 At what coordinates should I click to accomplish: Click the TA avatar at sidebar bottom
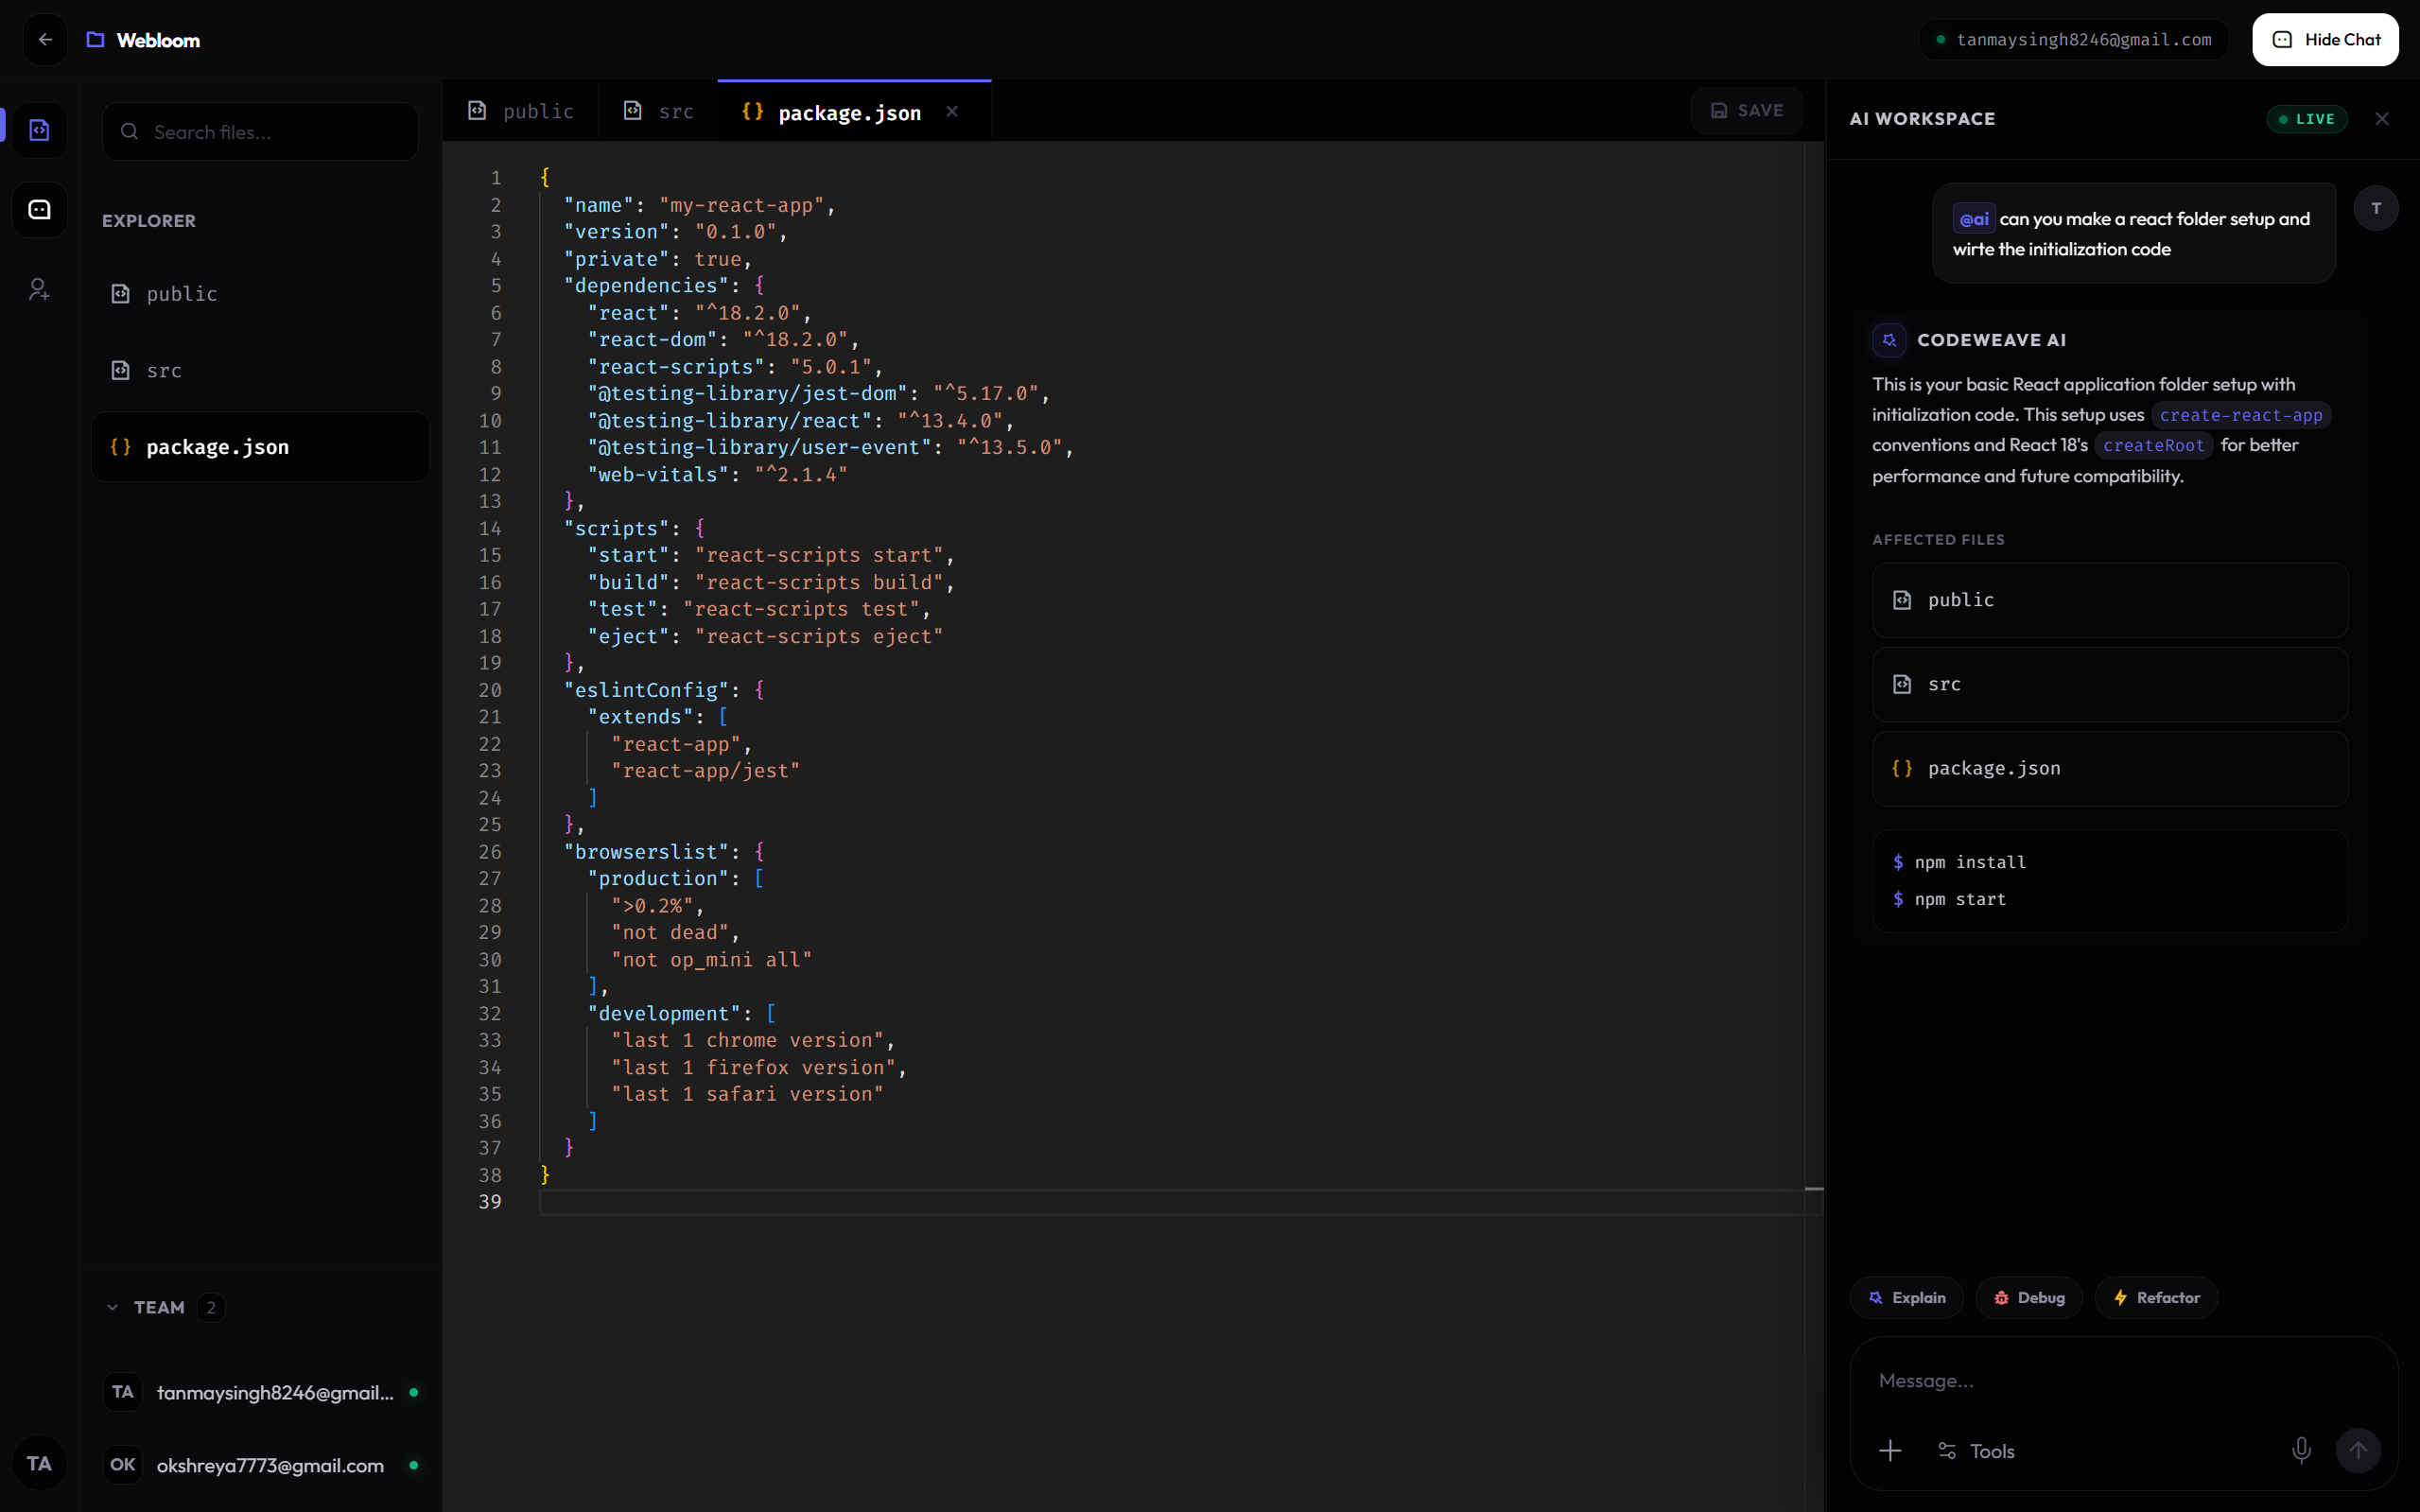point(39,1464)
